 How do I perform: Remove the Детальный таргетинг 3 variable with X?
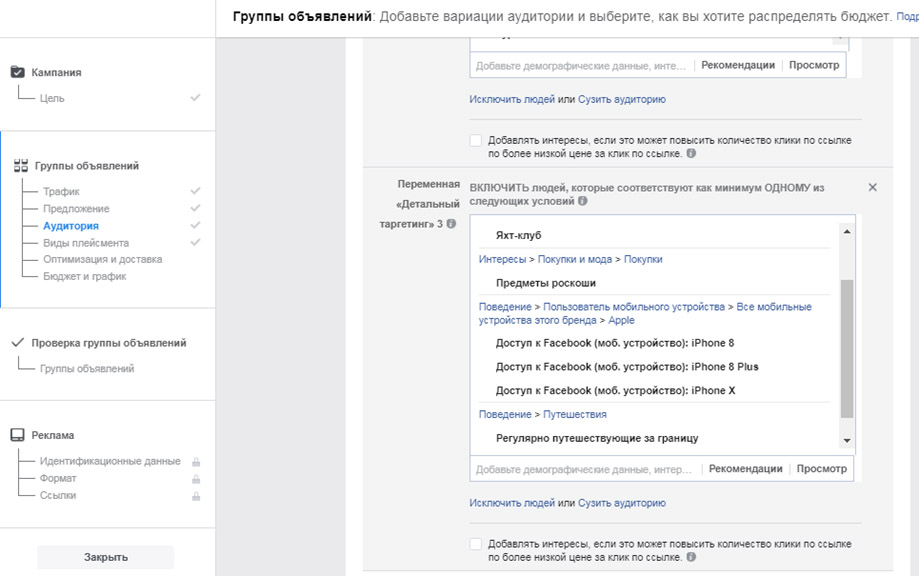pyautogui.click(x=872, y=188)
